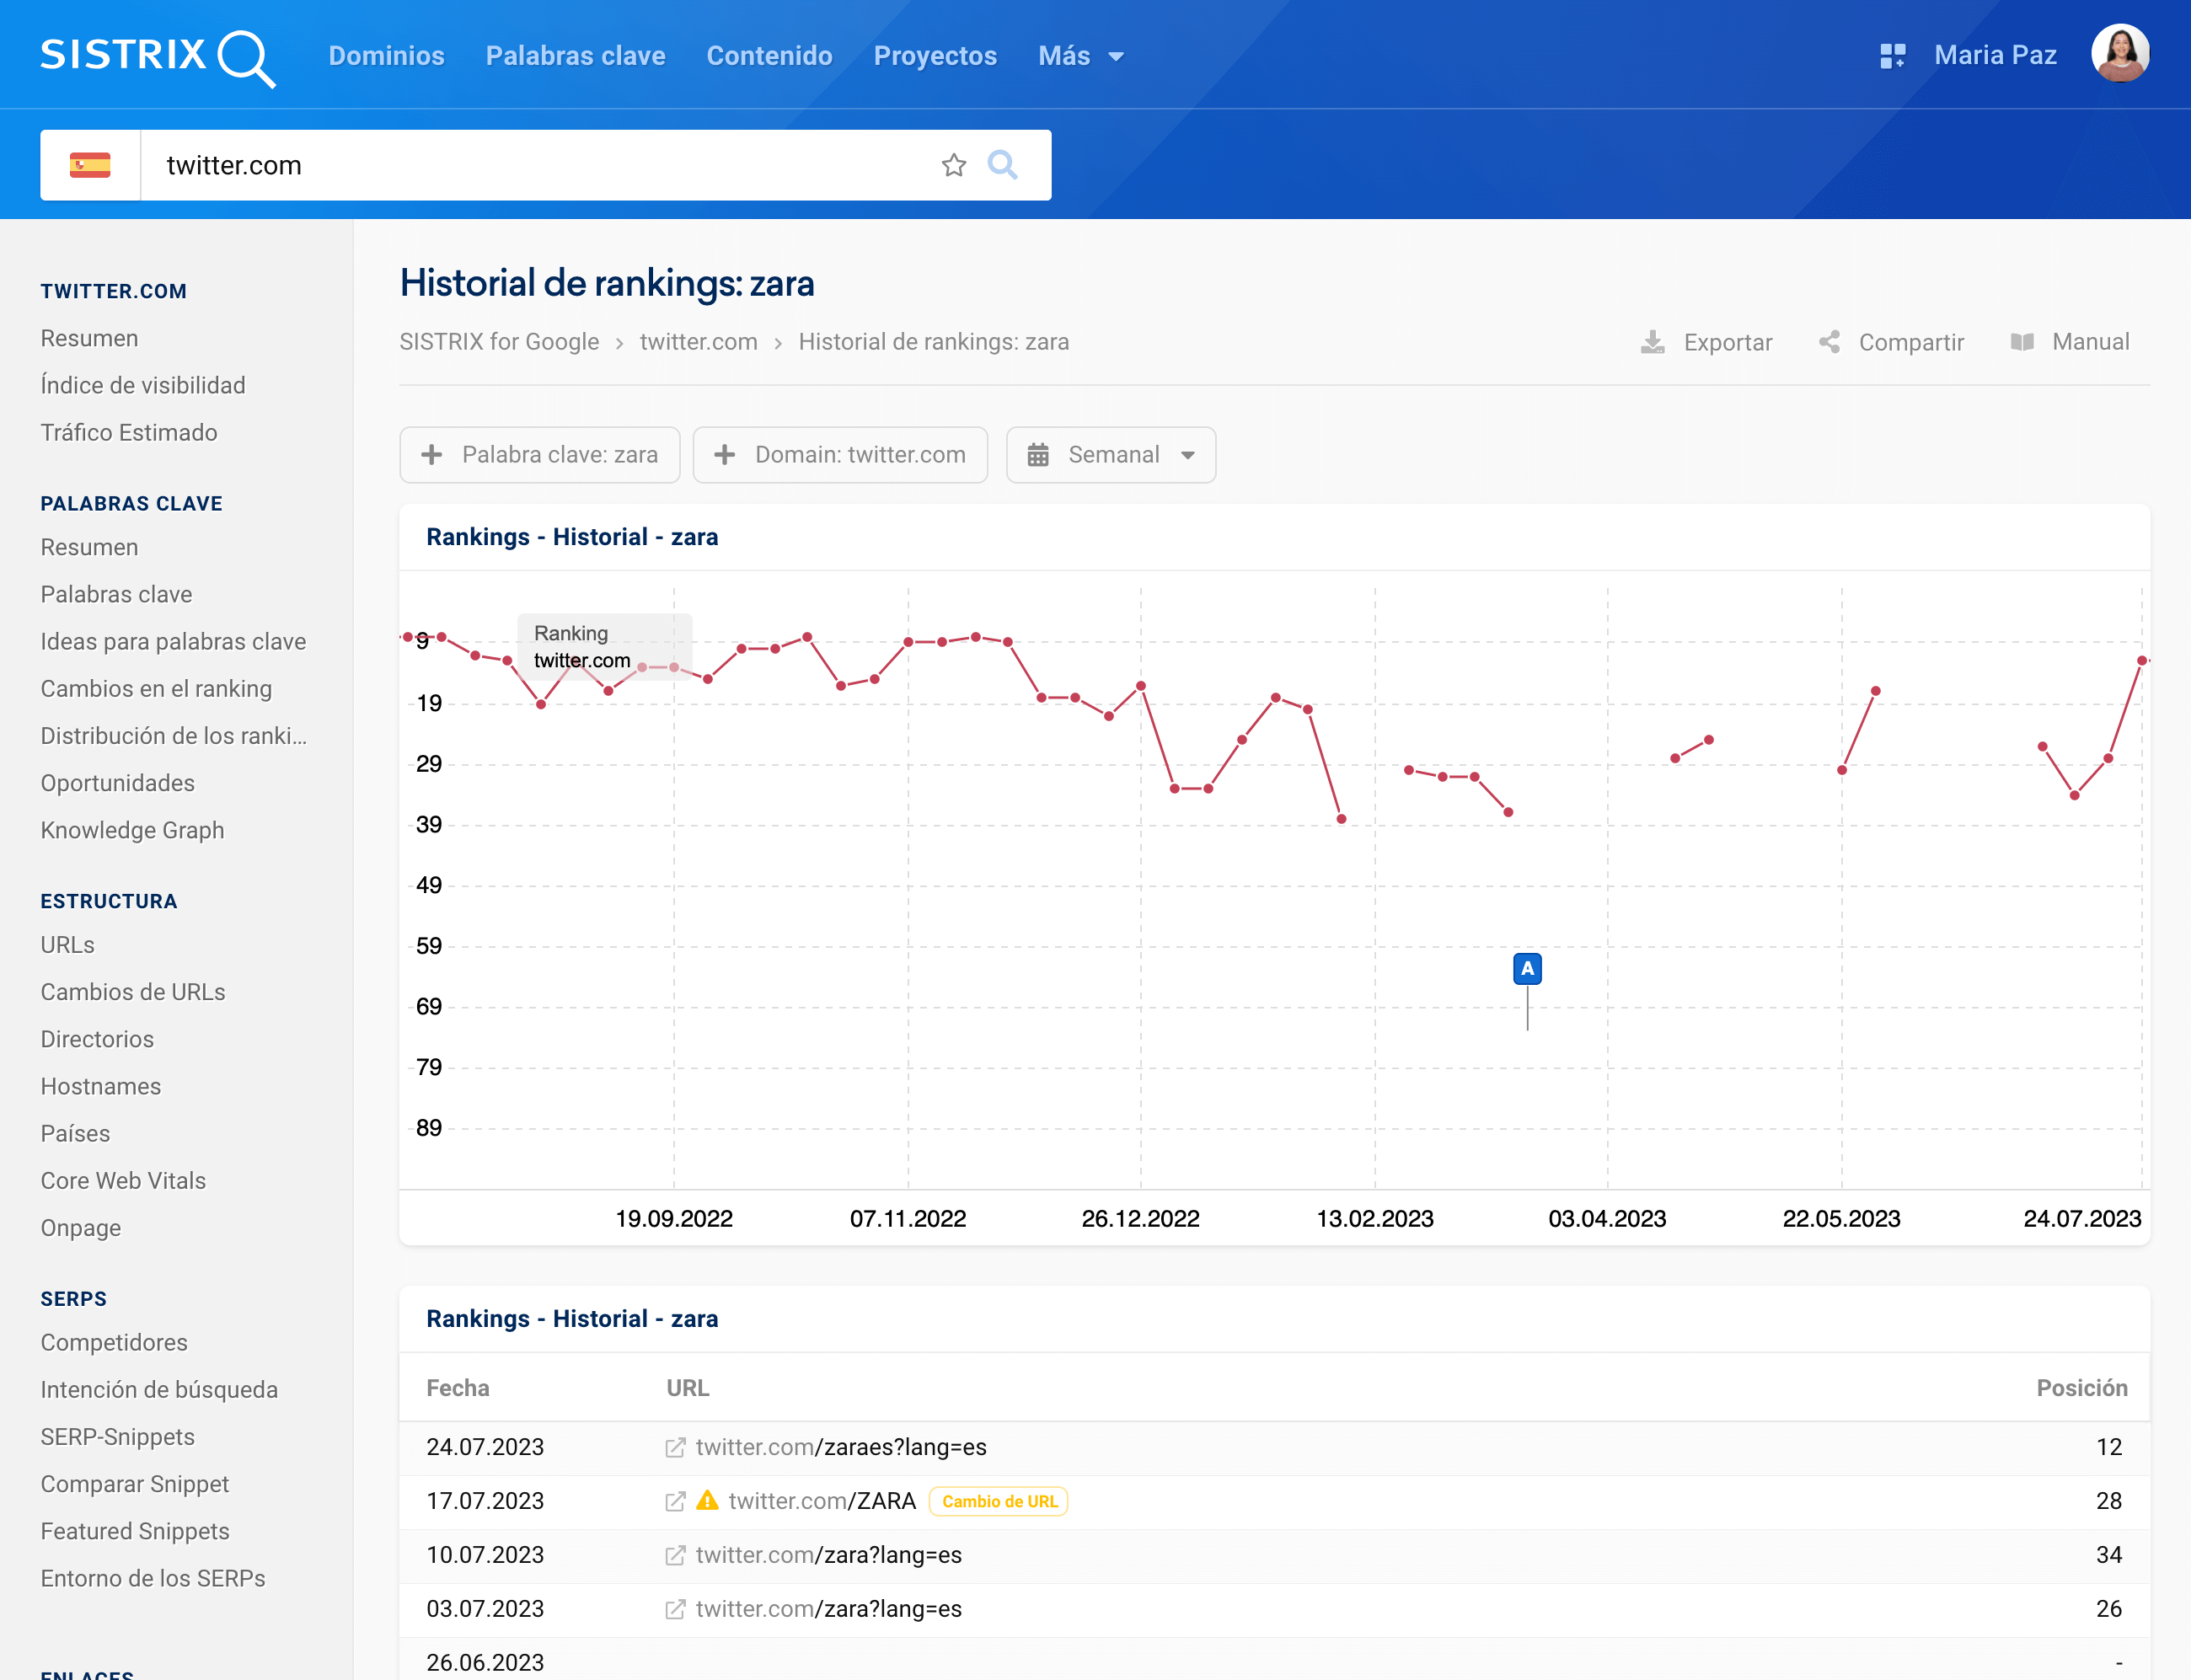The height and width of the screenshot is (1680, 2191).
Task: Open external link icon for 03.07.2023 row
Action: click(675, 1609)
